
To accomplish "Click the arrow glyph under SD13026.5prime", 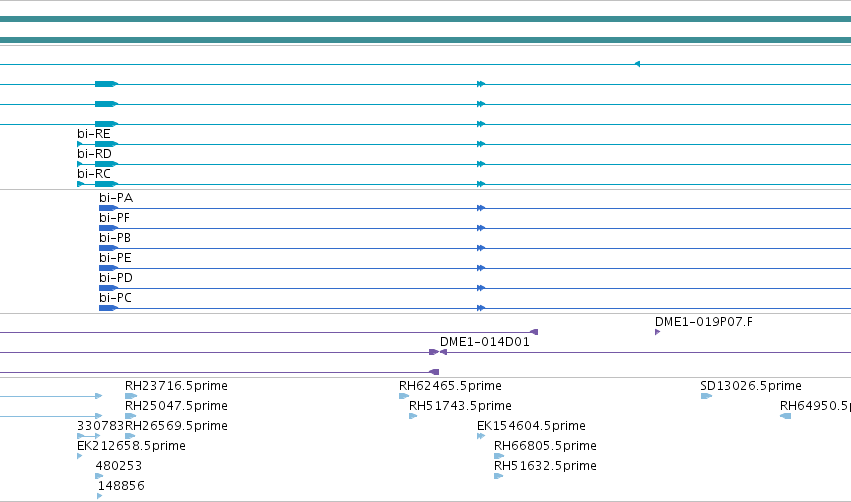I will 706,396.
